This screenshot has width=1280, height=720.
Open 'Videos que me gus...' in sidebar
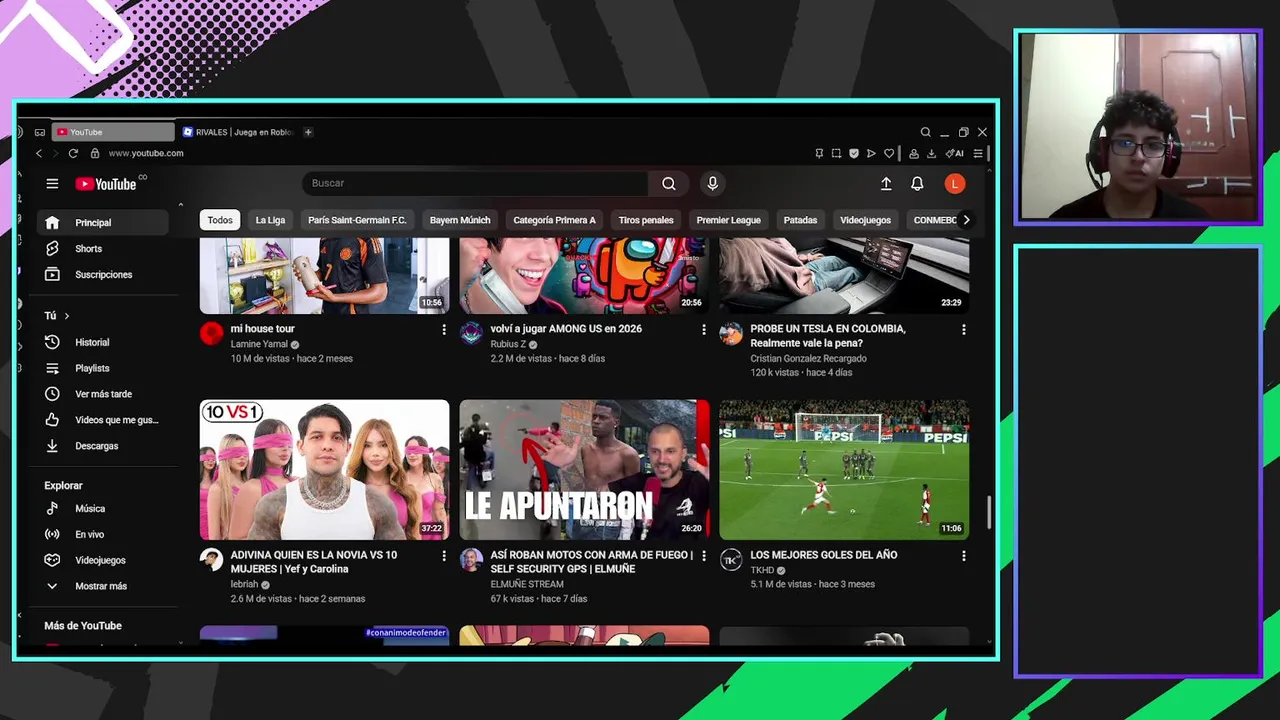(103, 420)
